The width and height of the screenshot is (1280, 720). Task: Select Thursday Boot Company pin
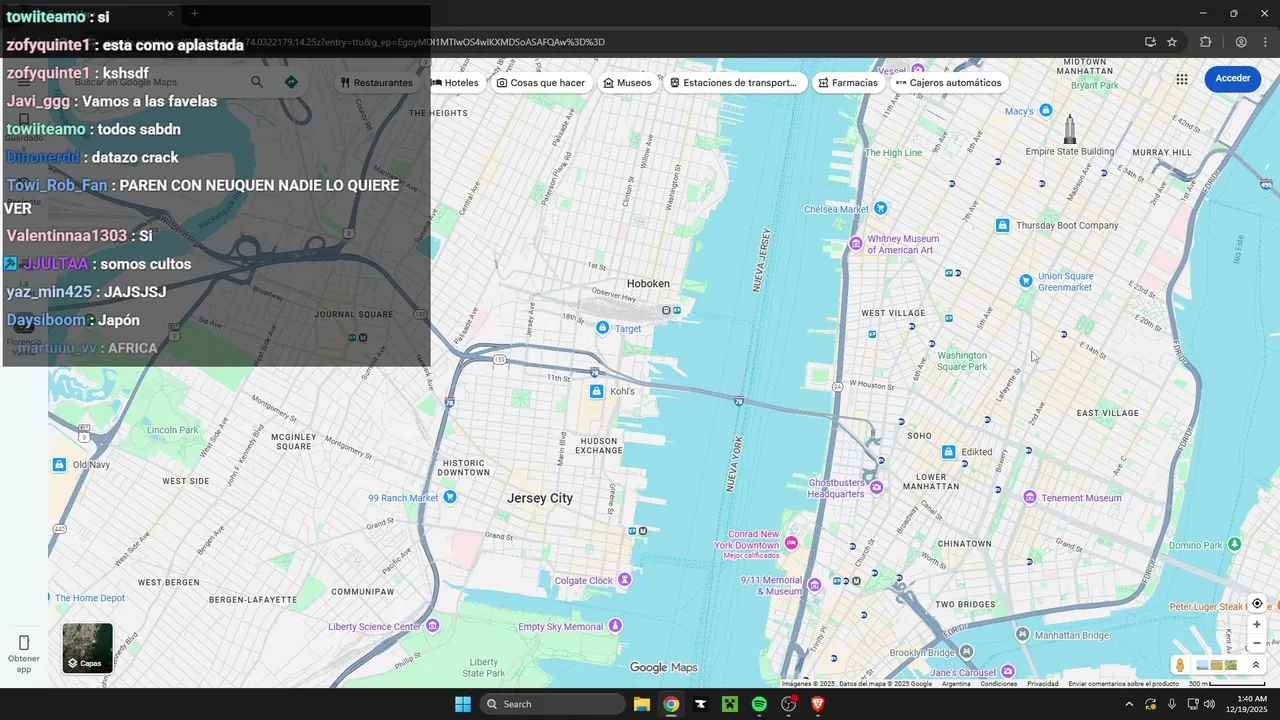tap(1002, 226)
